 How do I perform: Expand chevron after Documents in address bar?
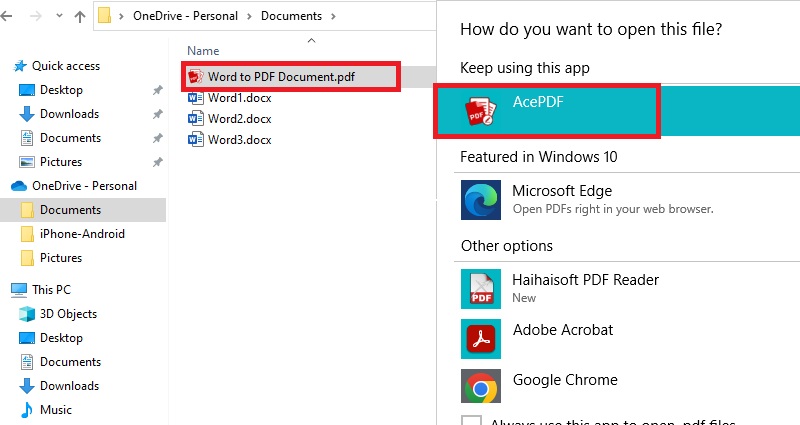pos(333,16)
